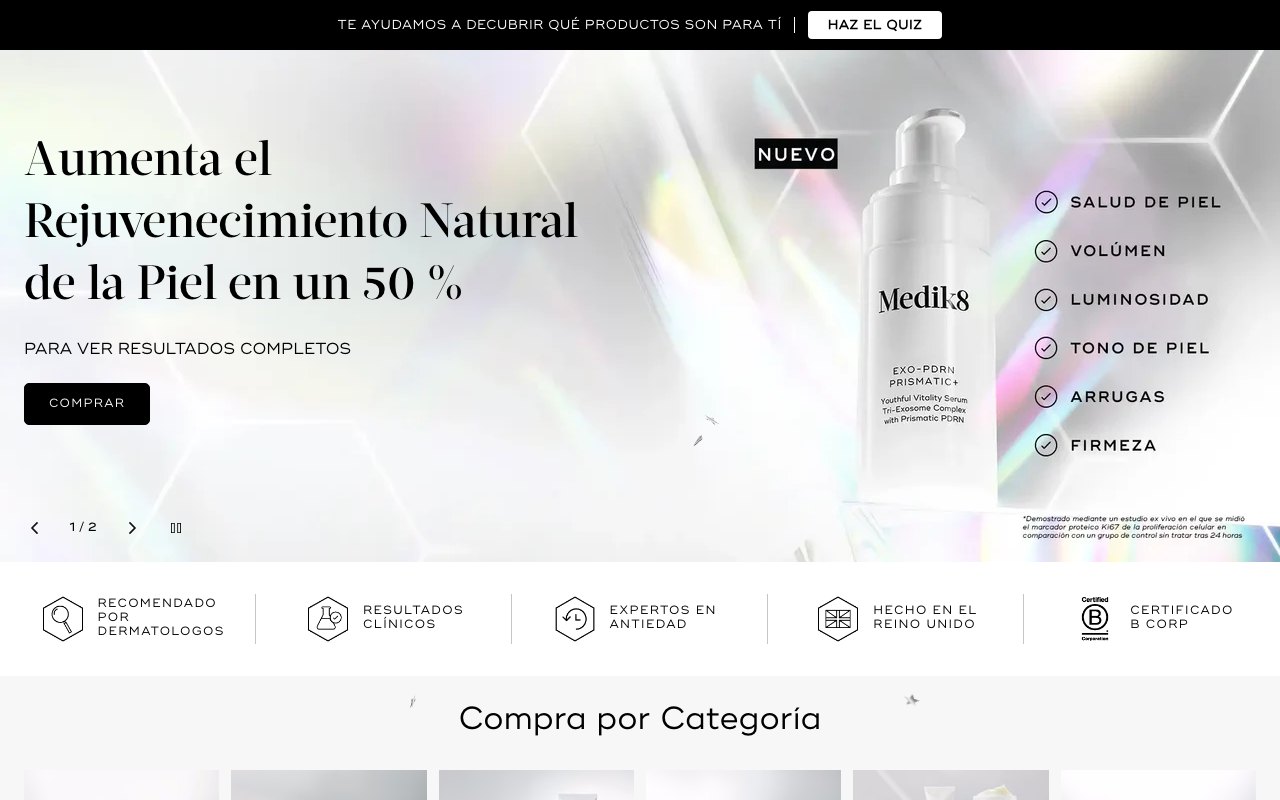
Task: Go to next slide arrow
Action: click(131, 528)
